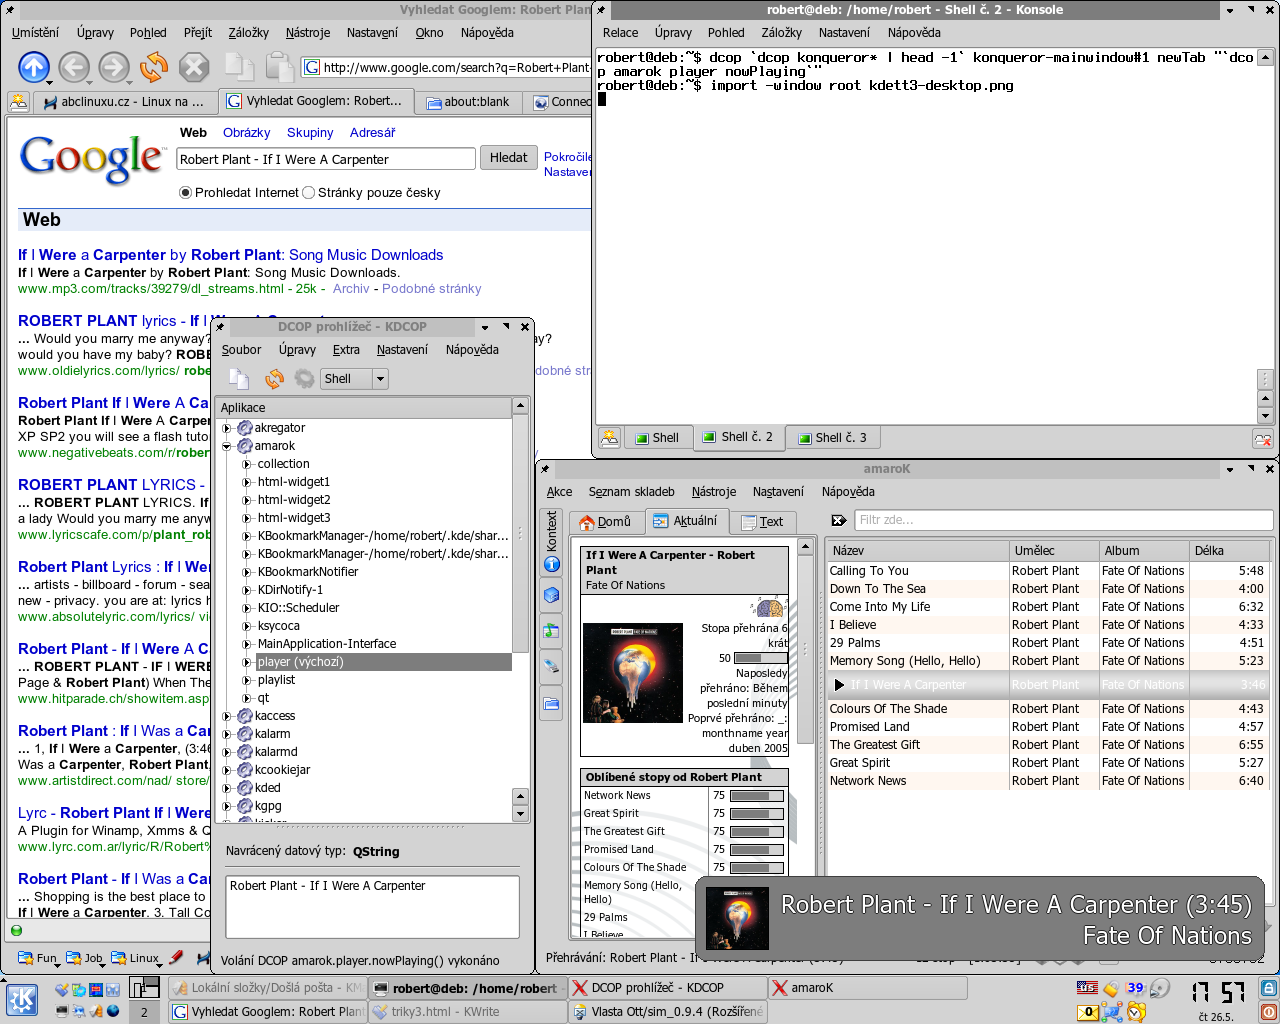This screenshot has width=1280, height=1024.
Task: Open Amarok's playlists music note sidebar icon
Action: (x=552, y=630)
